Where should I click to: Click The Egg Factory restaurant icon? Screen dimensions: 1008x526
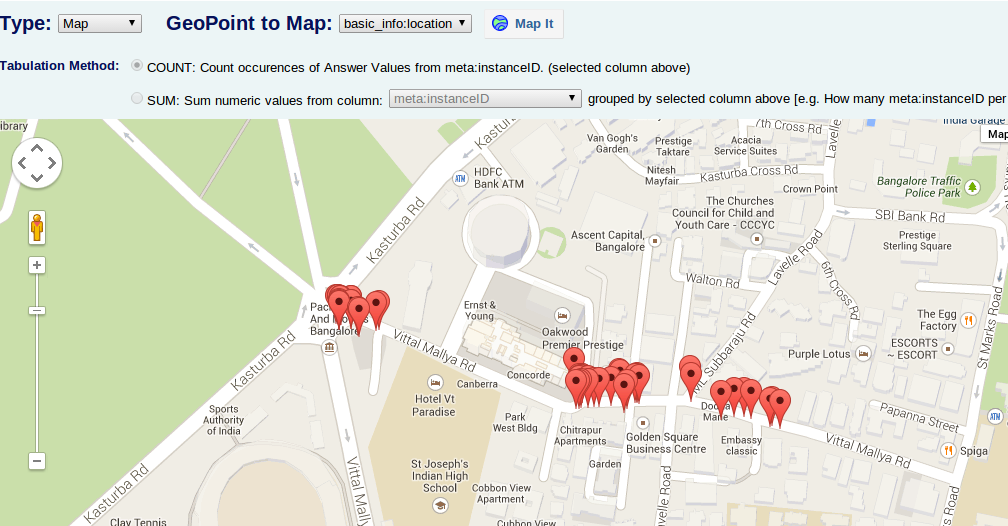(969, 320)
